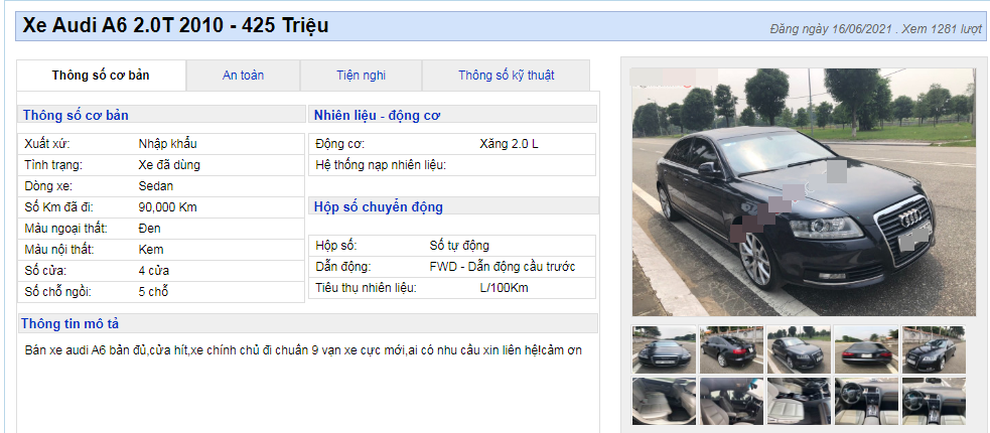This screenshot has width=990, height=433.
Task: Open the Thông số kỹ thuật tab
Action: [506, 76]
